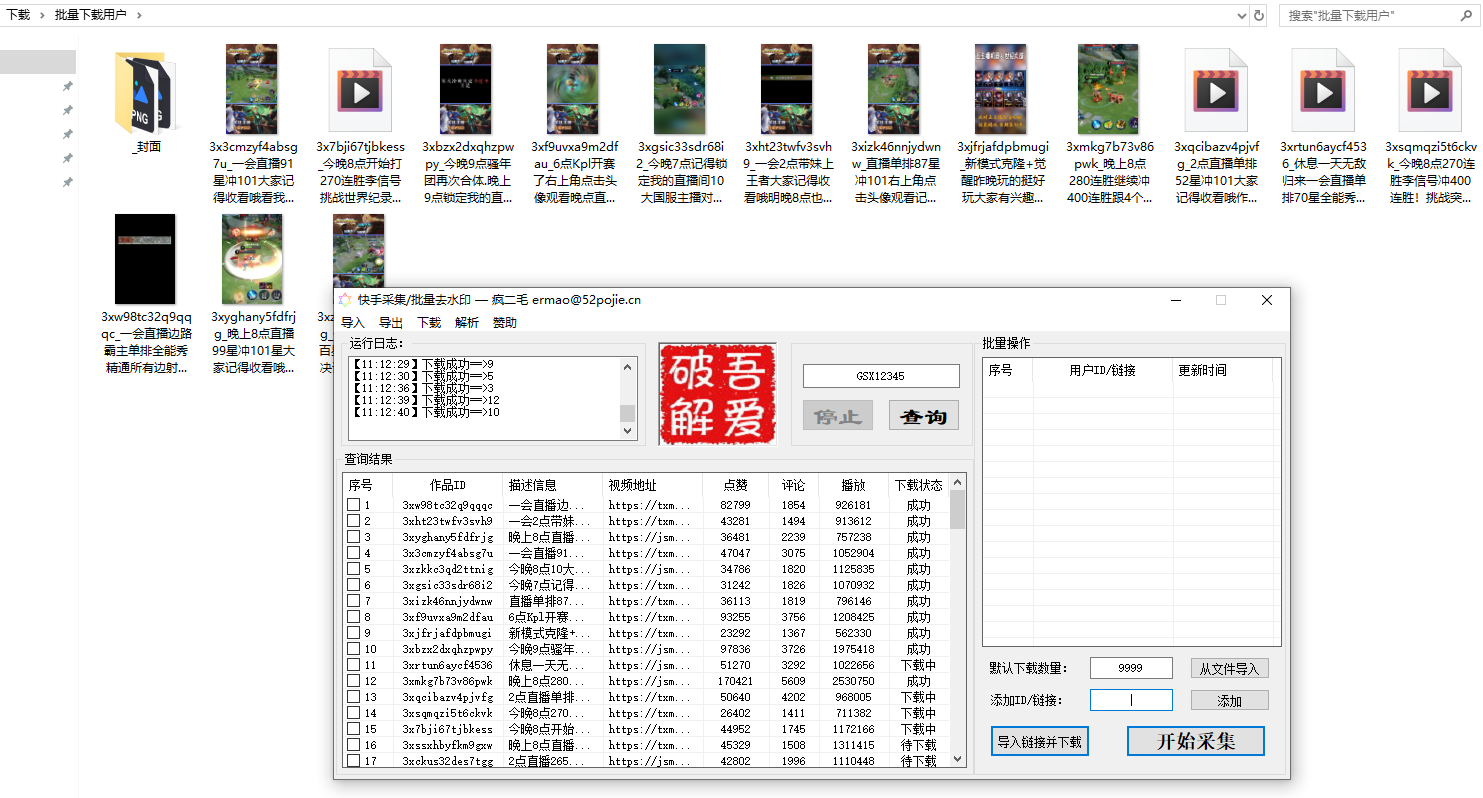Click the refresh icon beside address bar
Screen dimensions: 1483x798
[x=1259, y=15]
